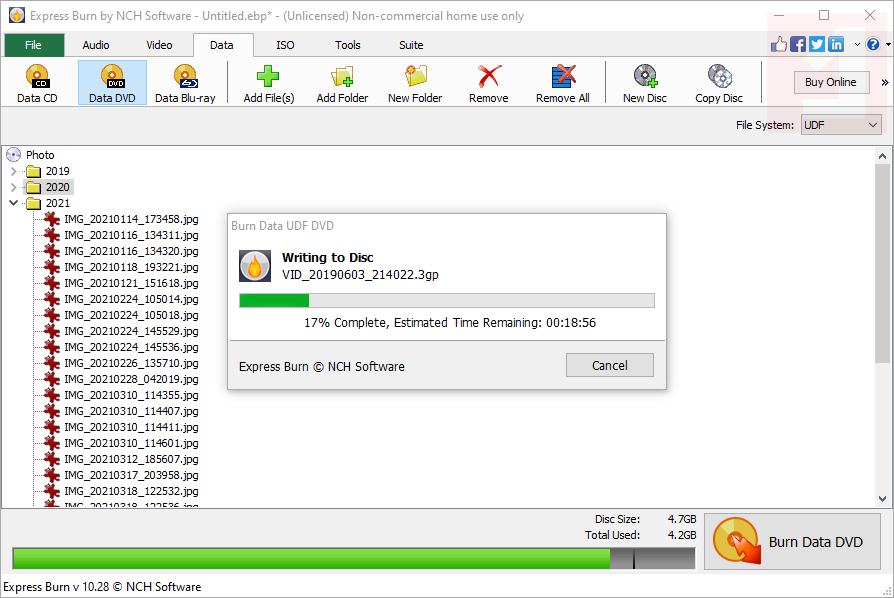Click the Photo disc root icon
This screenshot has width=894, height=598.
click(14, 154)
